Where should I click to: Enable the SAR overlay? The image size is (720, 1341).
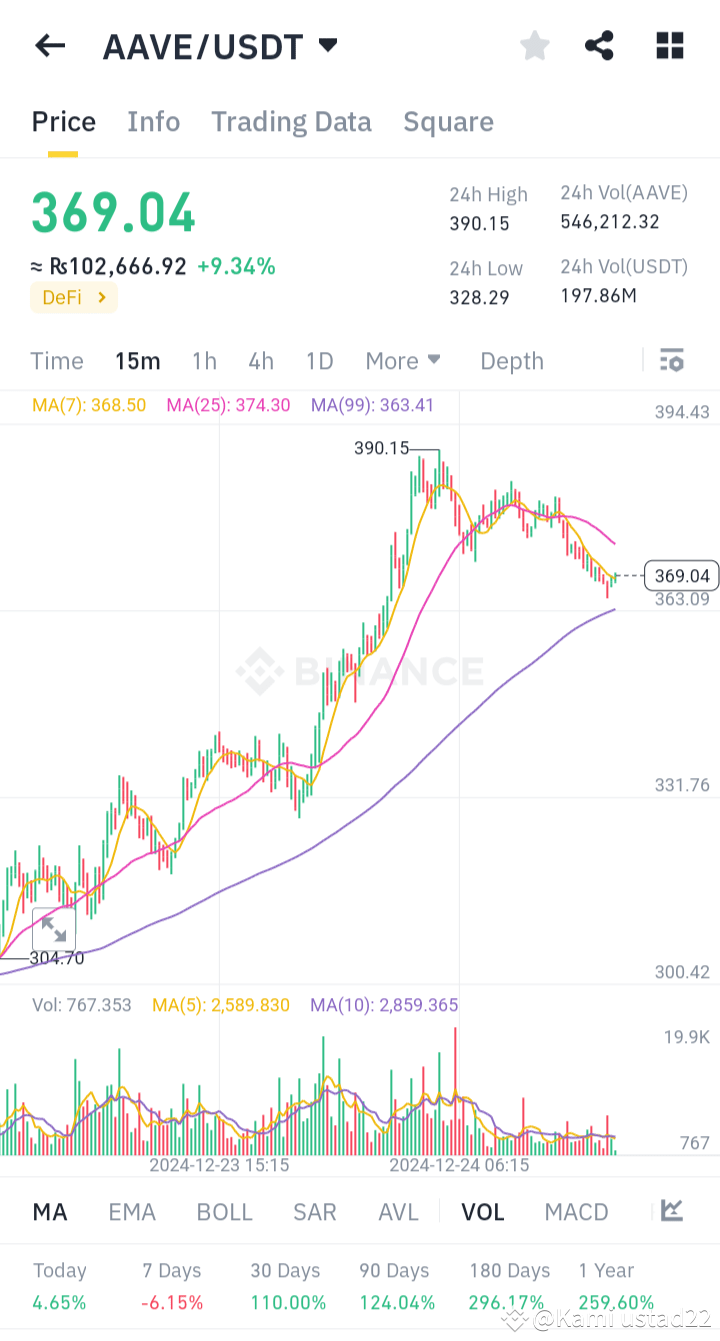(314, 1211)
